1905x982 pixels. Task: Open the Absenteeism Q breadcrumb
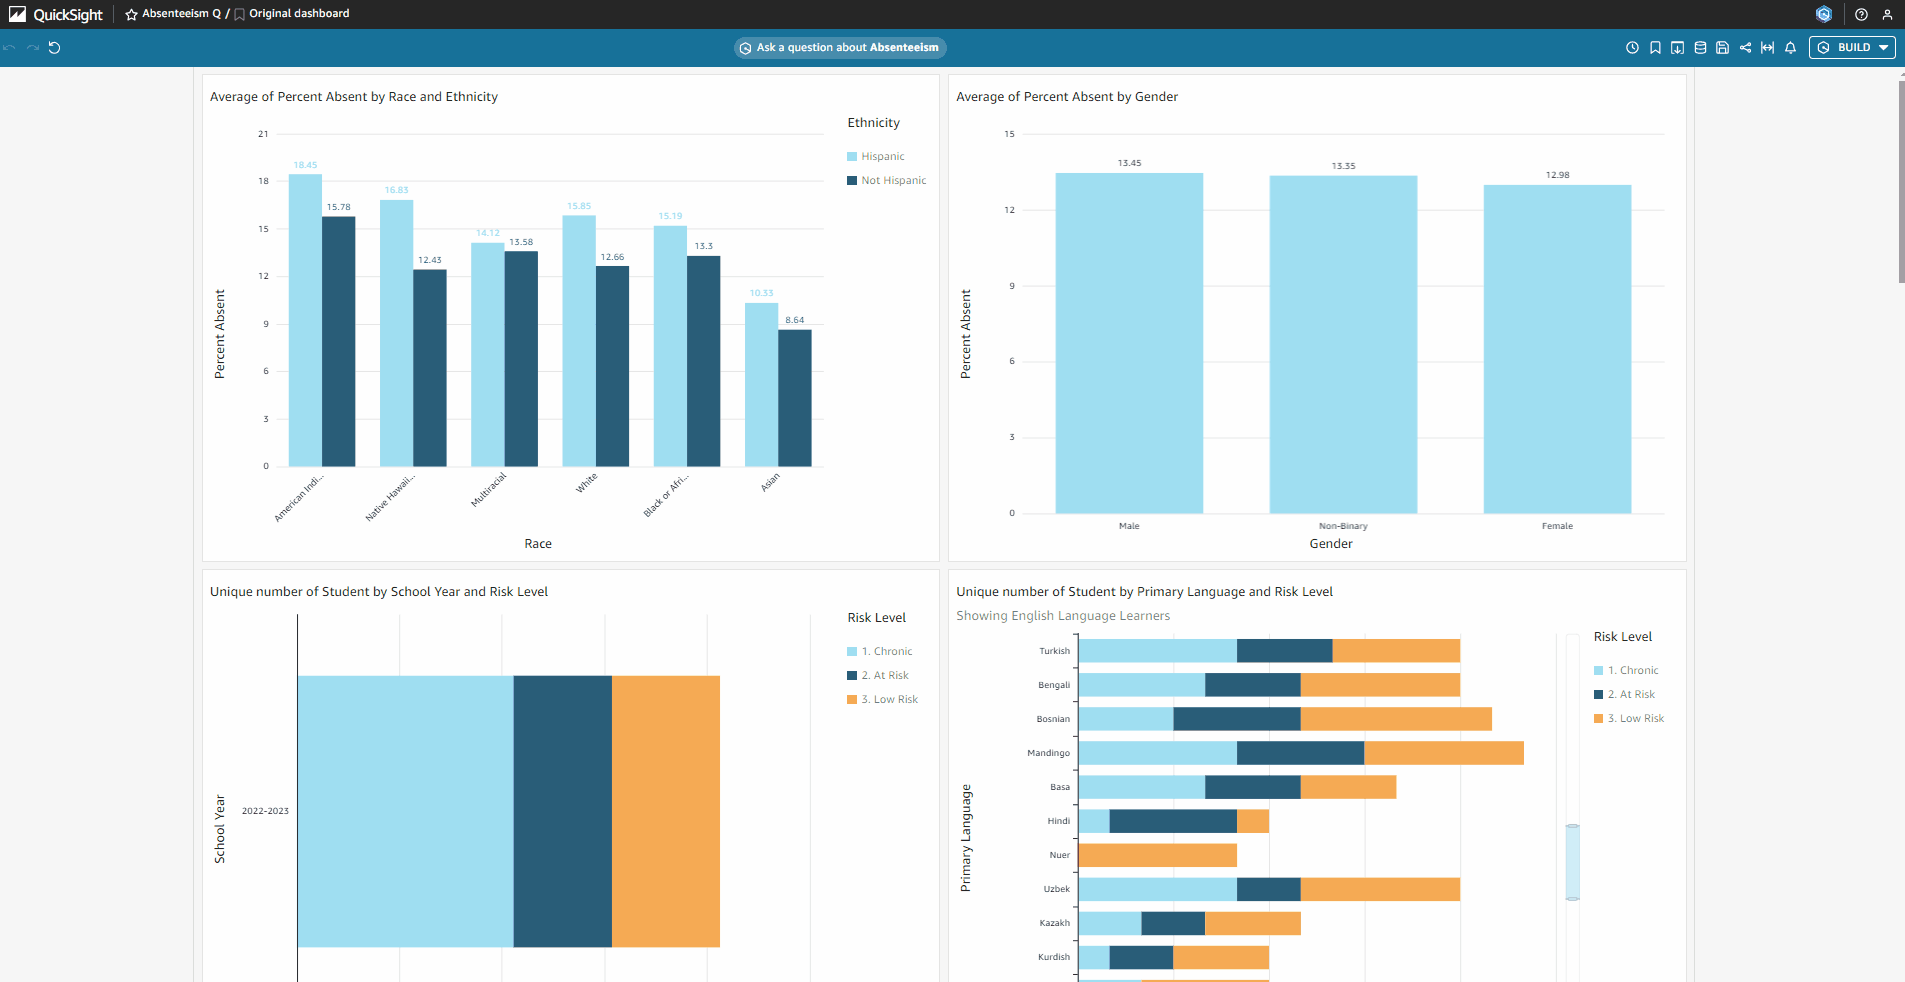click(181, 14)
